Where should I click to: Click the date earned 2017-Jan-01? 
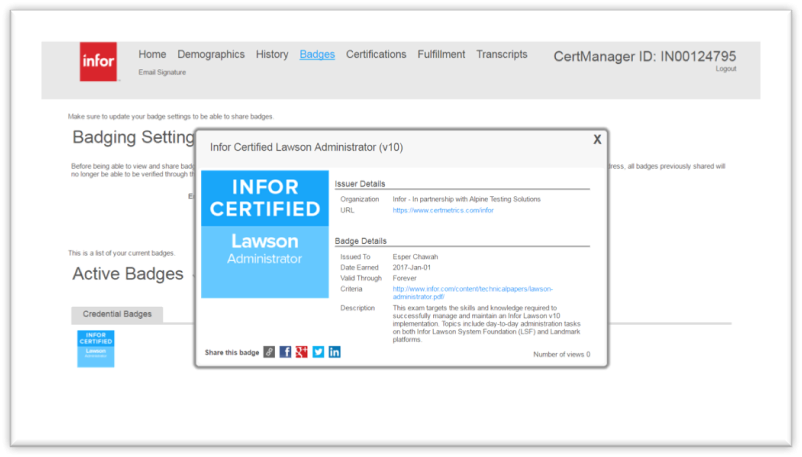(411, 268)
